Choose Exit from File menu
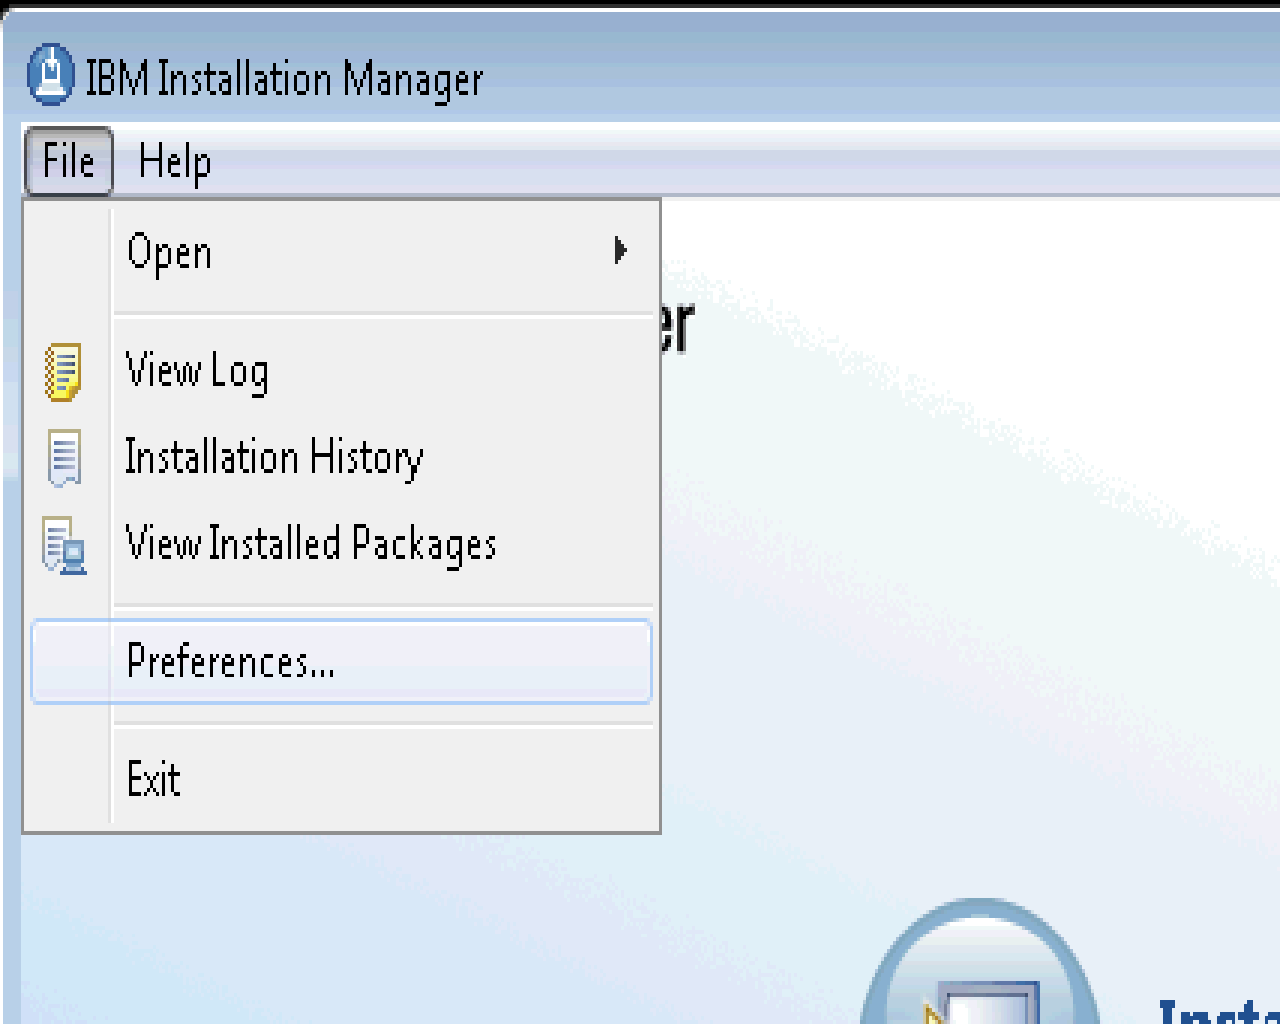Viewport: 1280px width, 1024px height. coord(341,779)
